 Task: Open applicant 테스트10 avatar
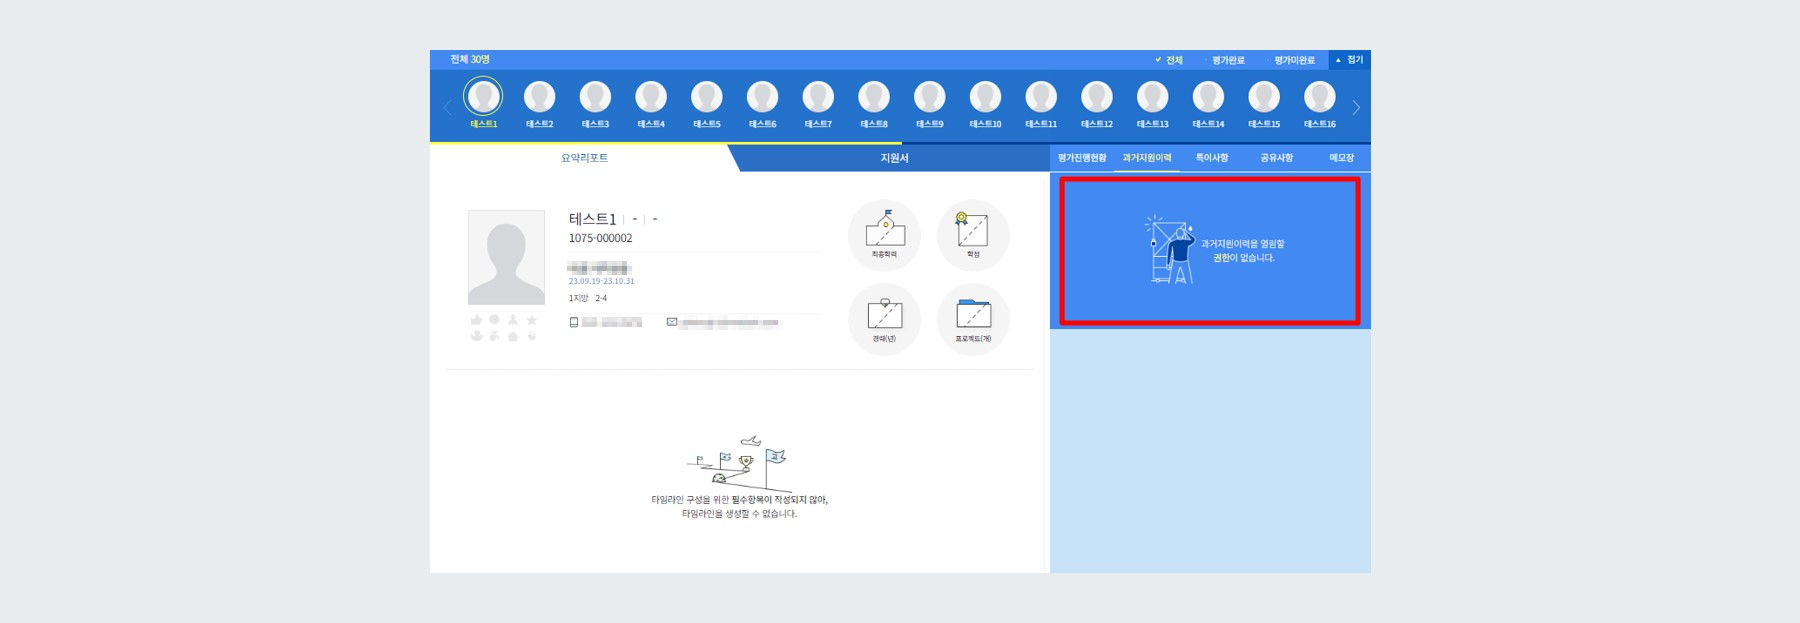tap(985, 97)
